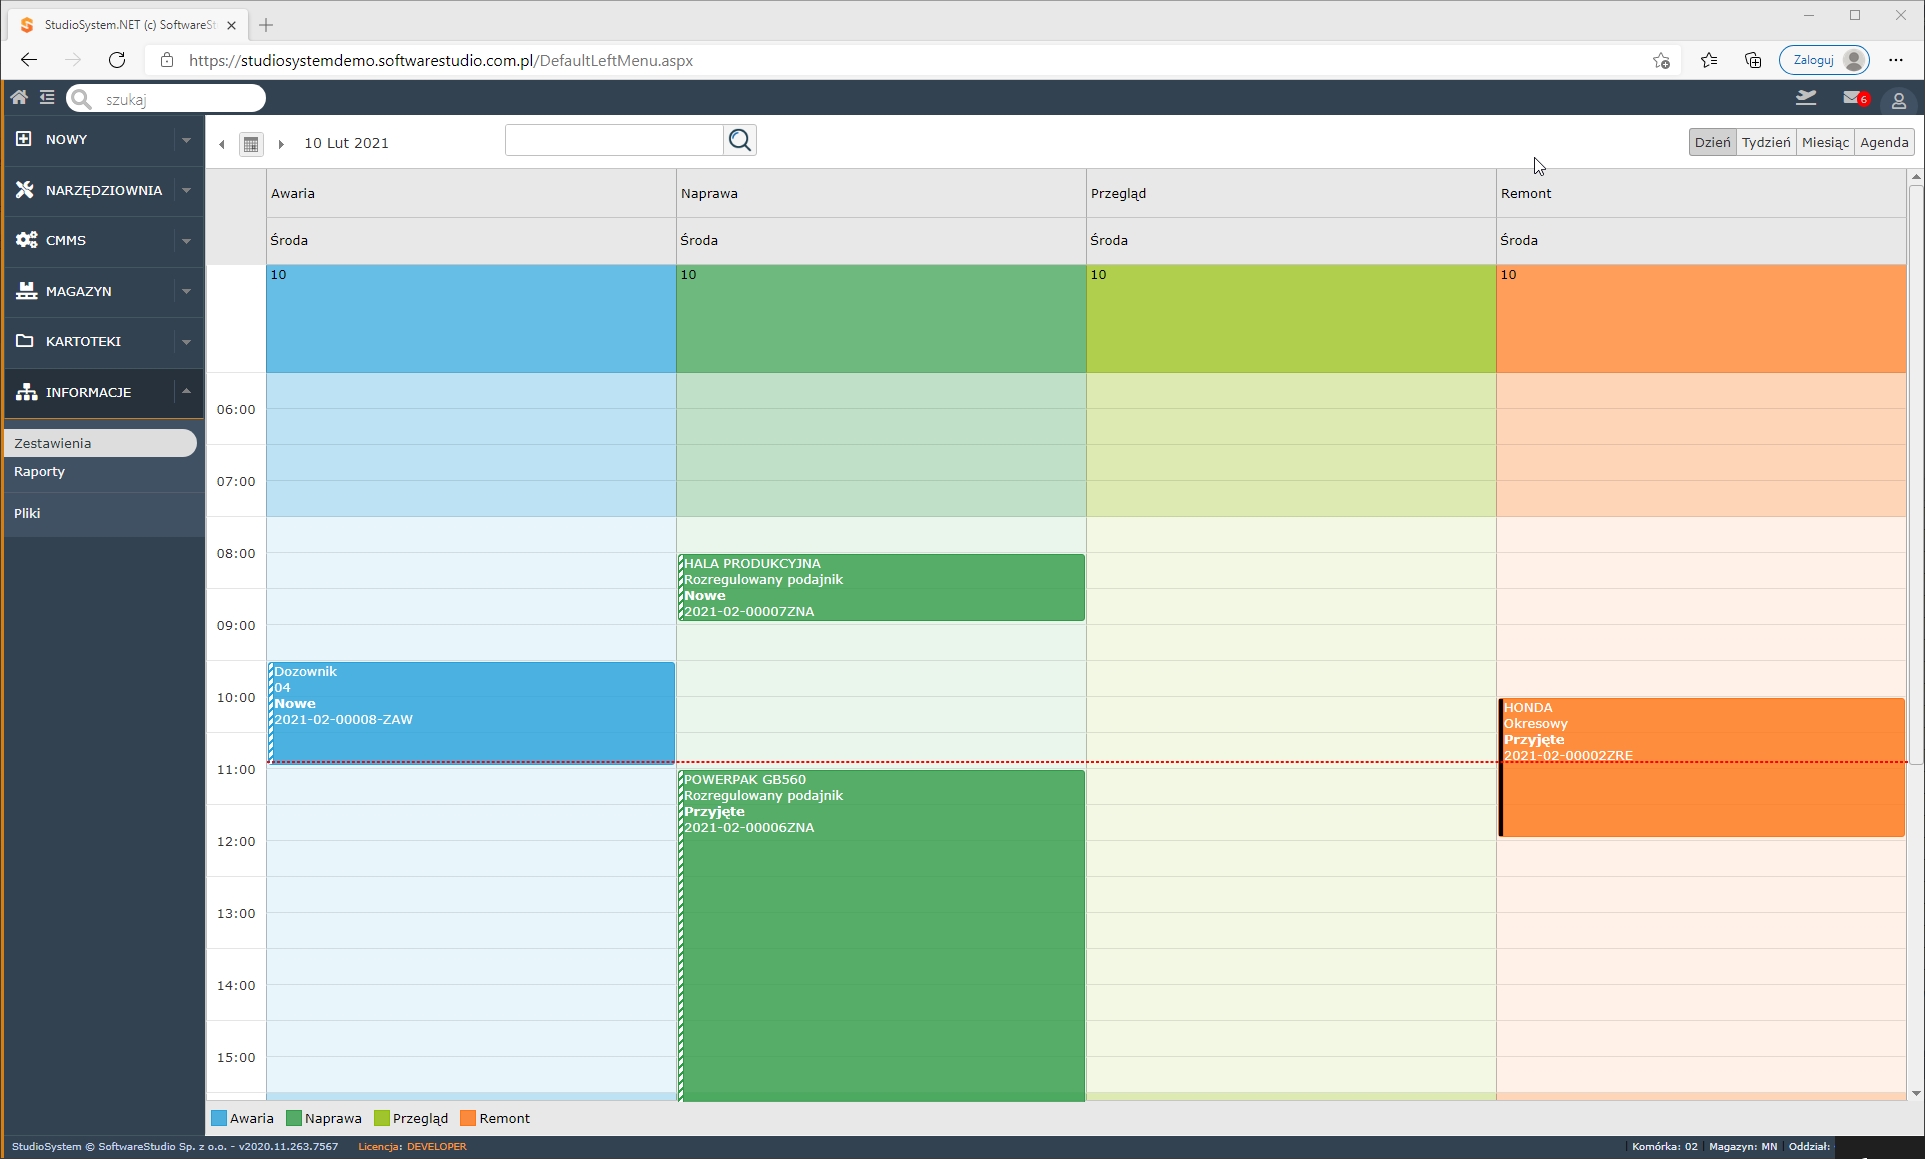Open the calendar date picker icon
This screenshot has height=1159, width=1925.
pyautogui.click(x=251, y=144)
